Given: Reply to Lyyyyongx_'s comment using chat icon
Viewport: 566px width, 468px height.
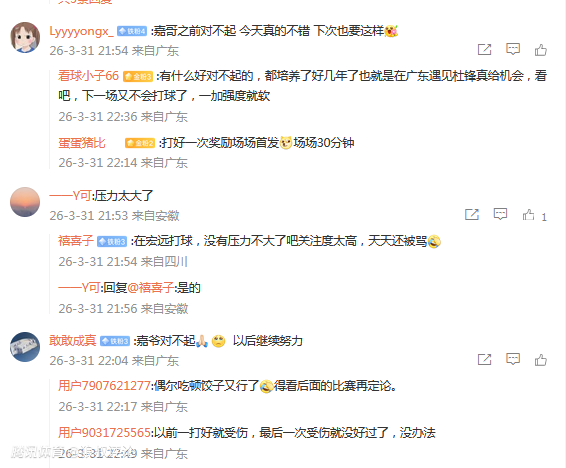Looking at the screenshot, I should tap(513, 49).
